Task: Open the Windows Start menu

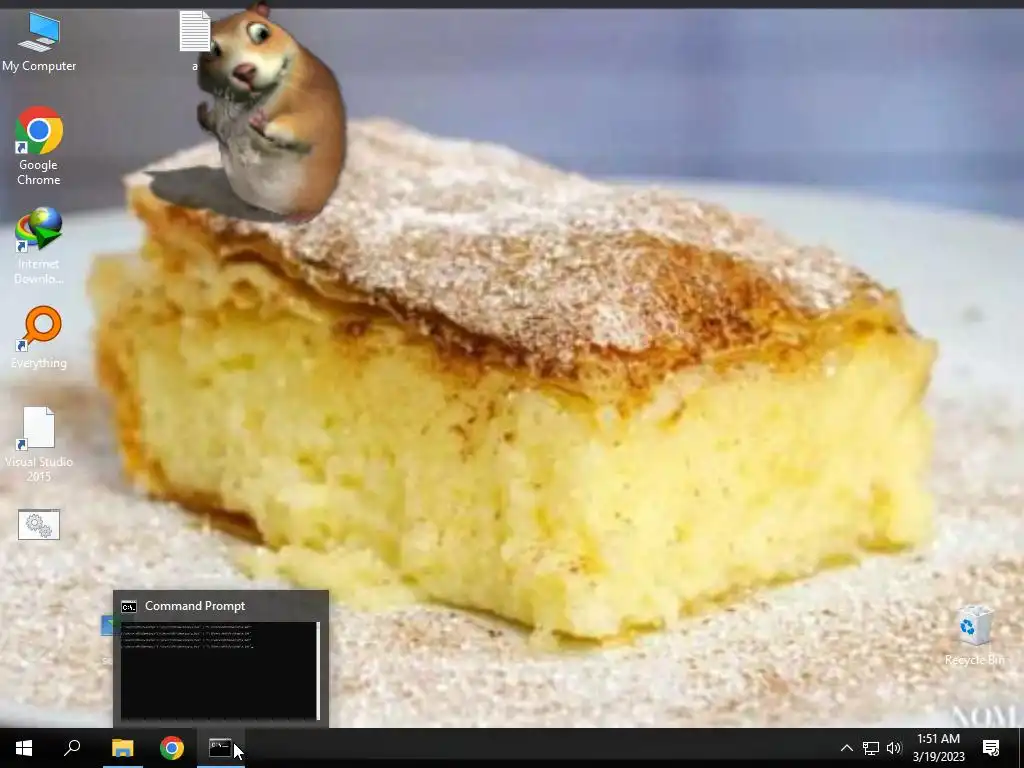Action: 24,748
